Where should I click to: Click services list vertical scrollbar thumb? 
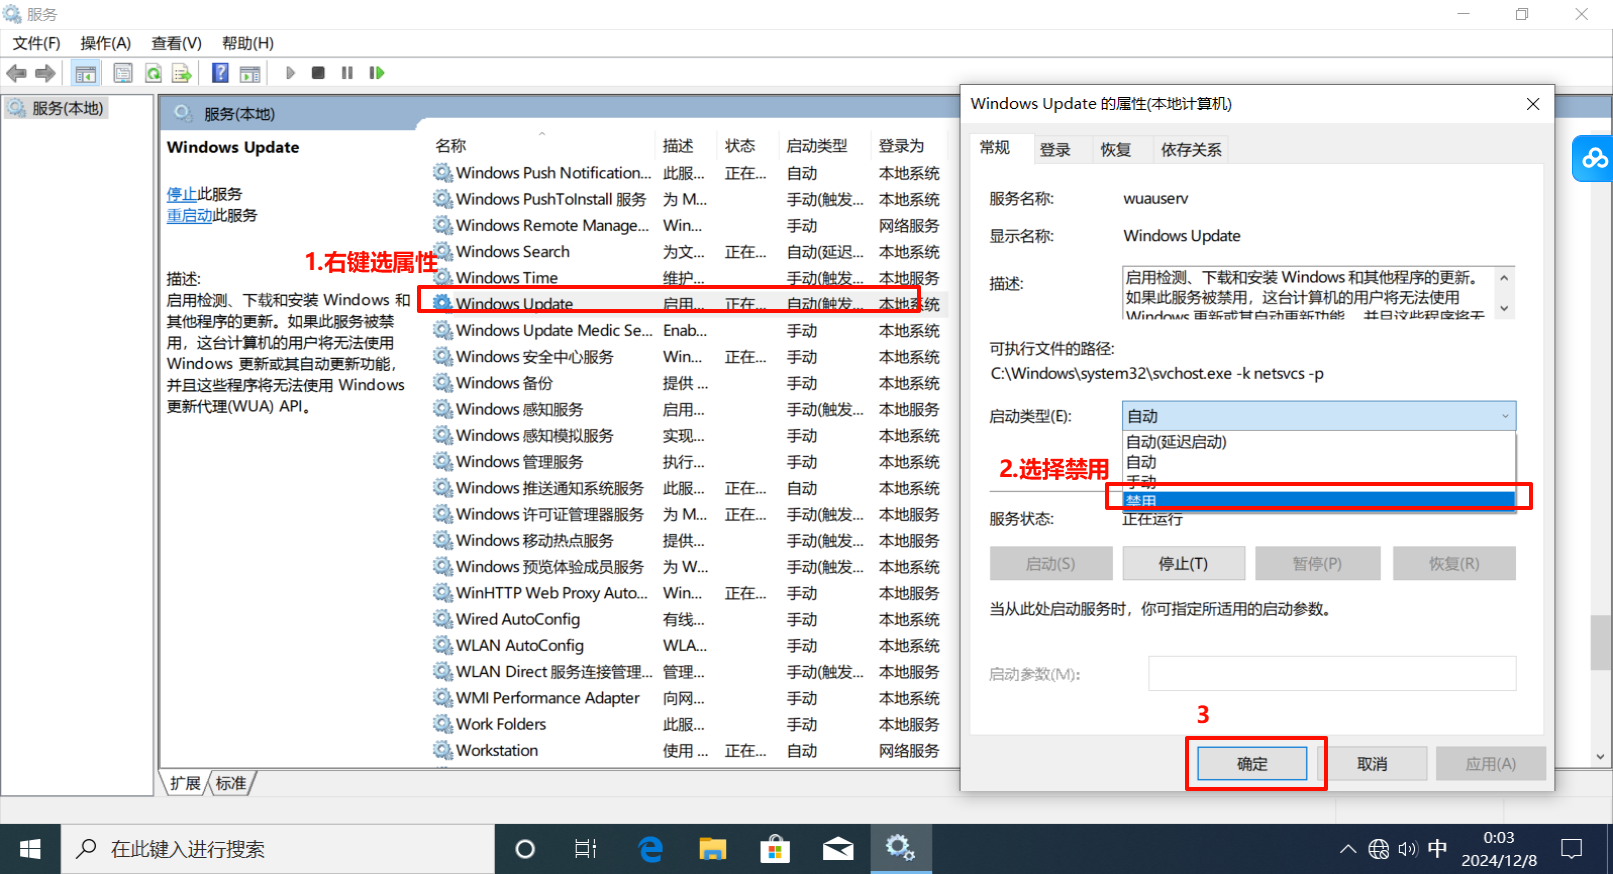pos(1601,642)
